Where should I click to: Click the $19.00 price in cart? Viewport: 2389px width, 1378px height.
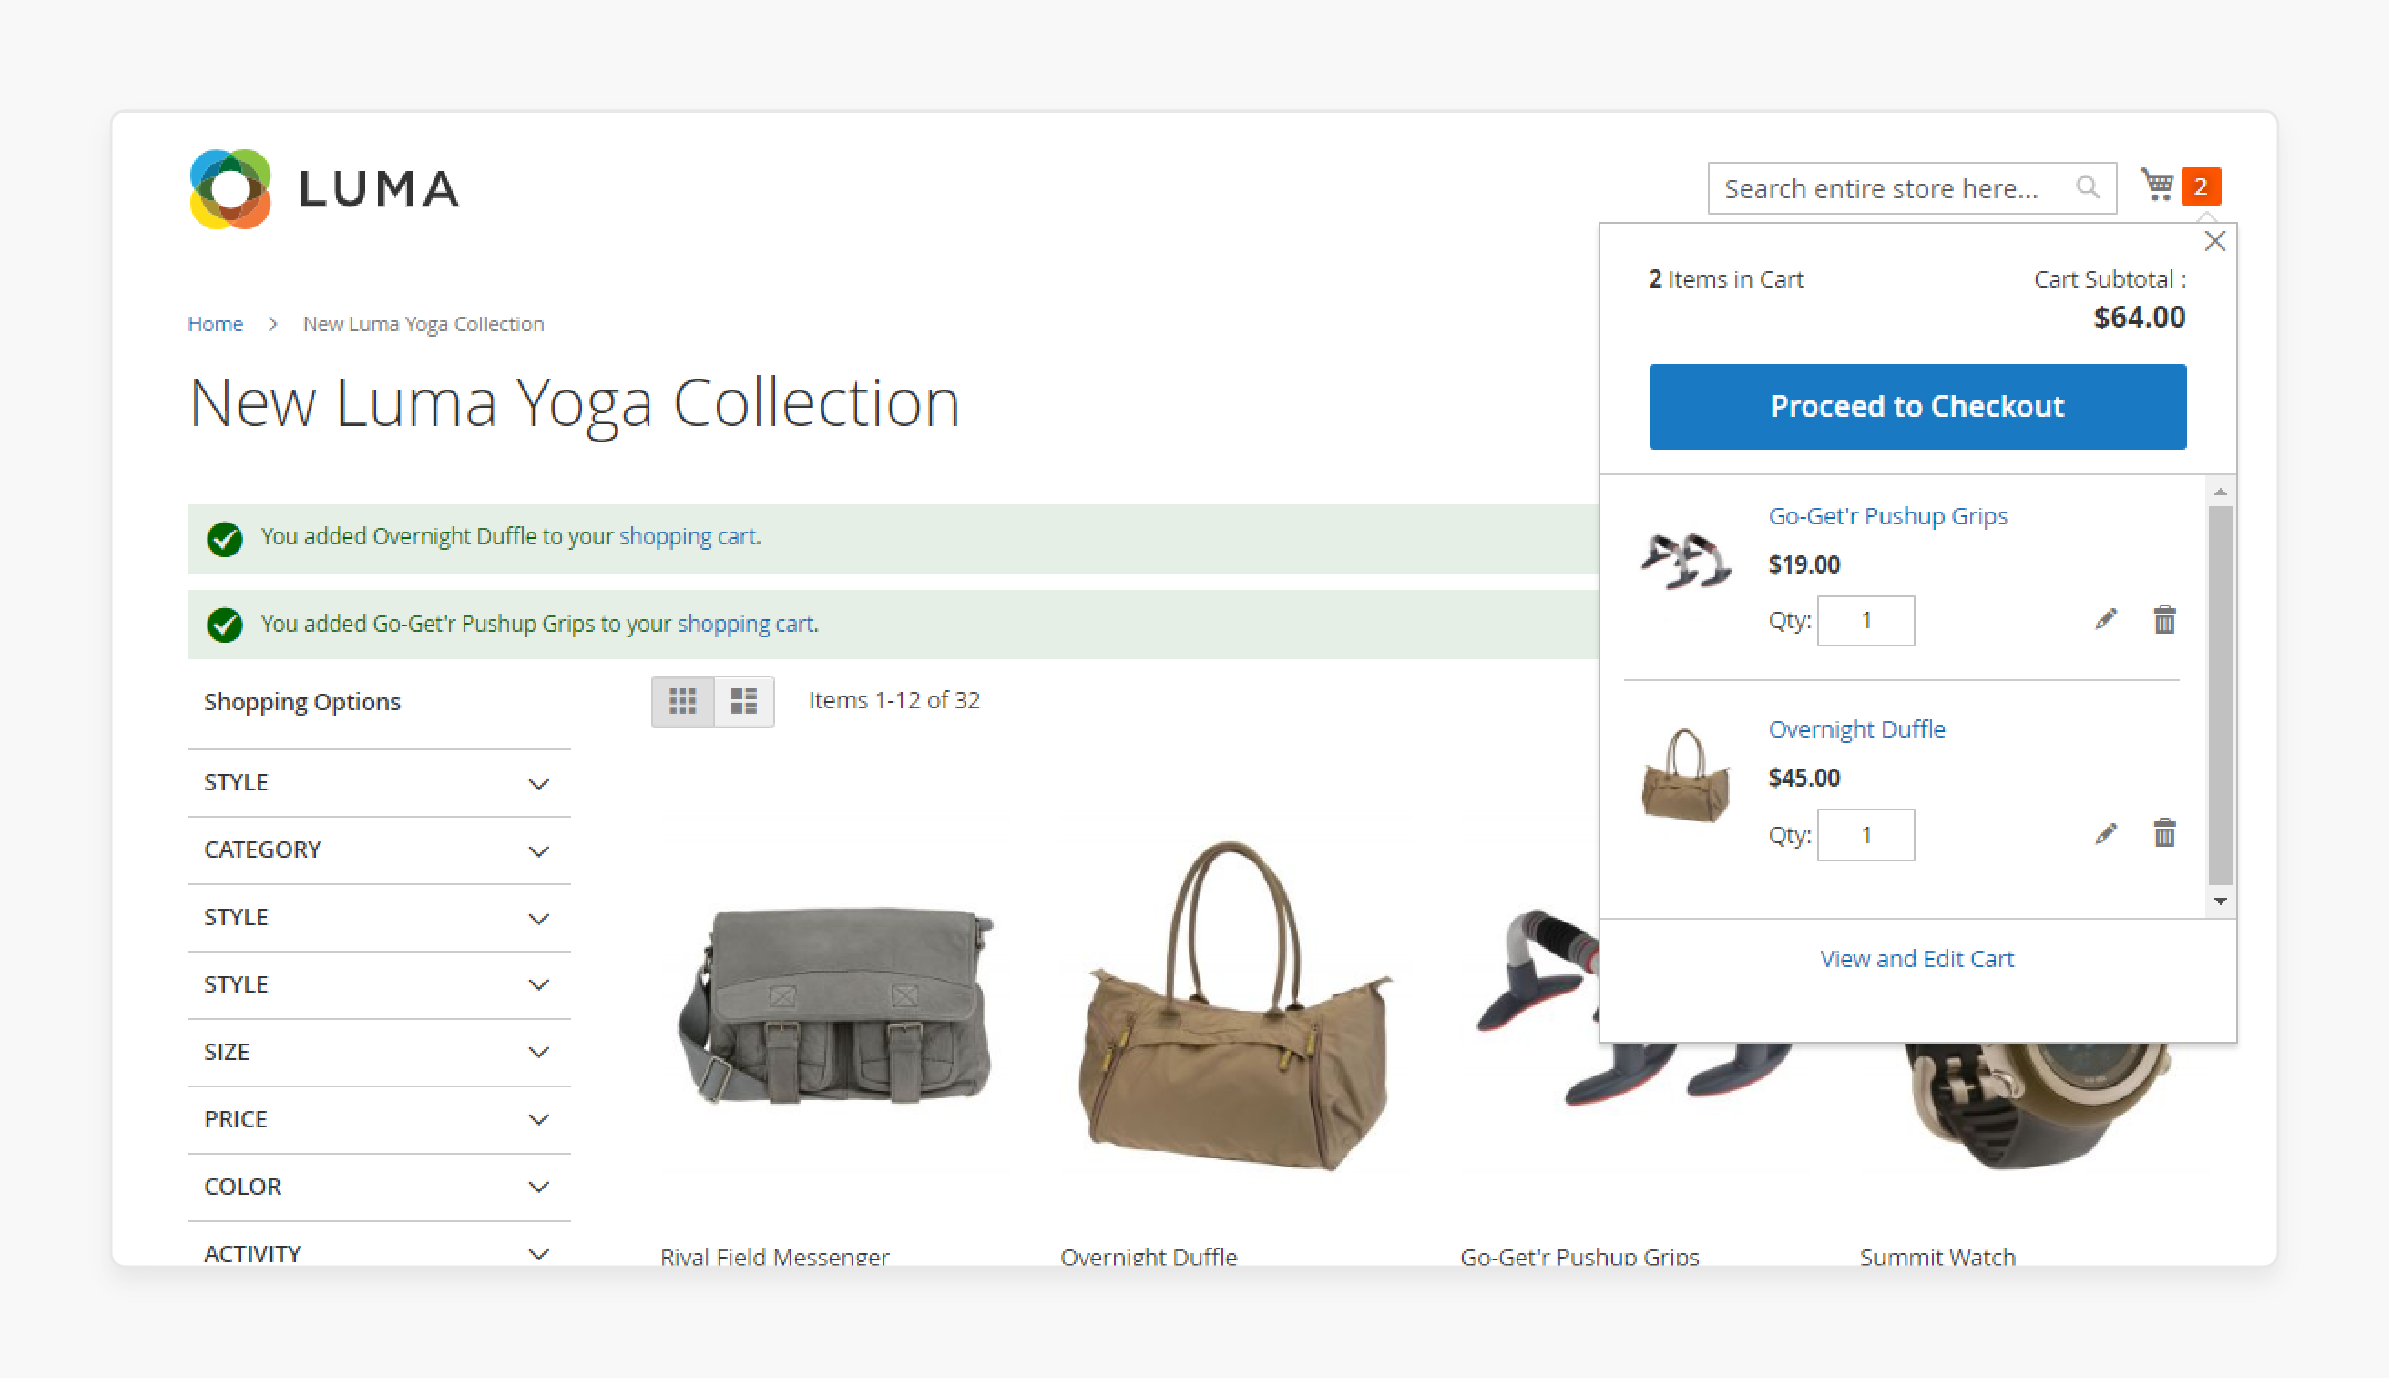pos(1804,565)
